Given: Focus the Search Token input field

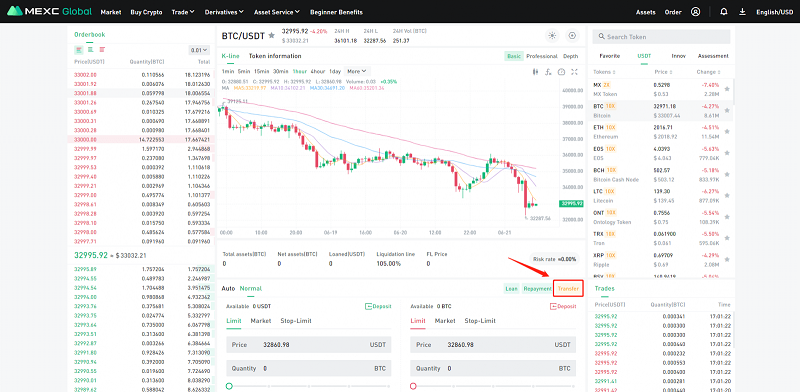Looking at the screenshot, I should (x=661, y=37).
